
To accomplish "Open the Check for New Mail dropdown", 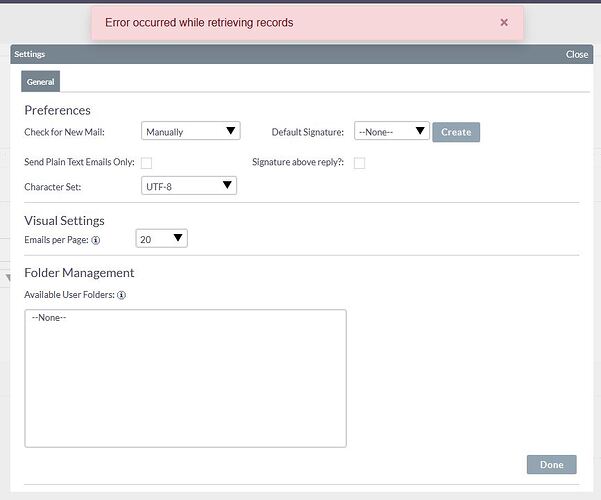I will (x=190, y=131).
